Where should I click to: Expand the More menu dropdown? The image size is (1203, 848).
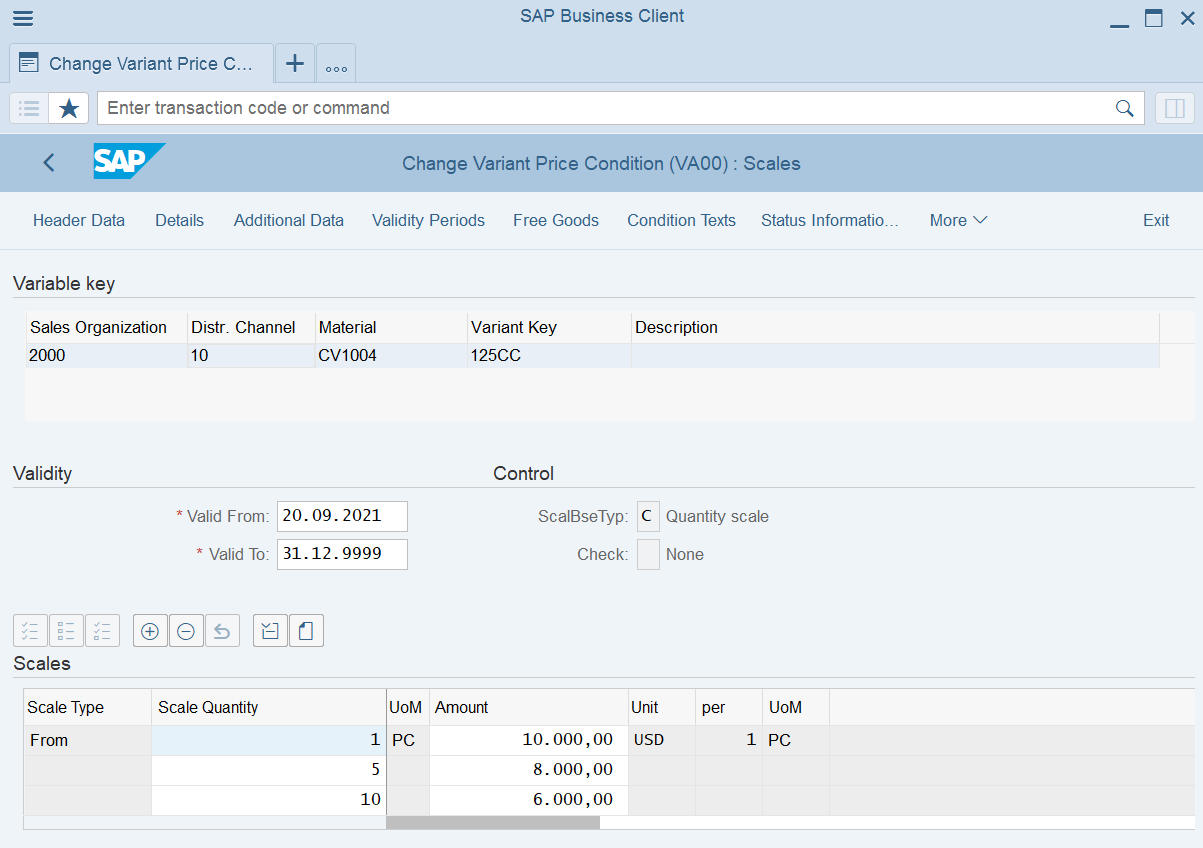(x=958, y=220)
